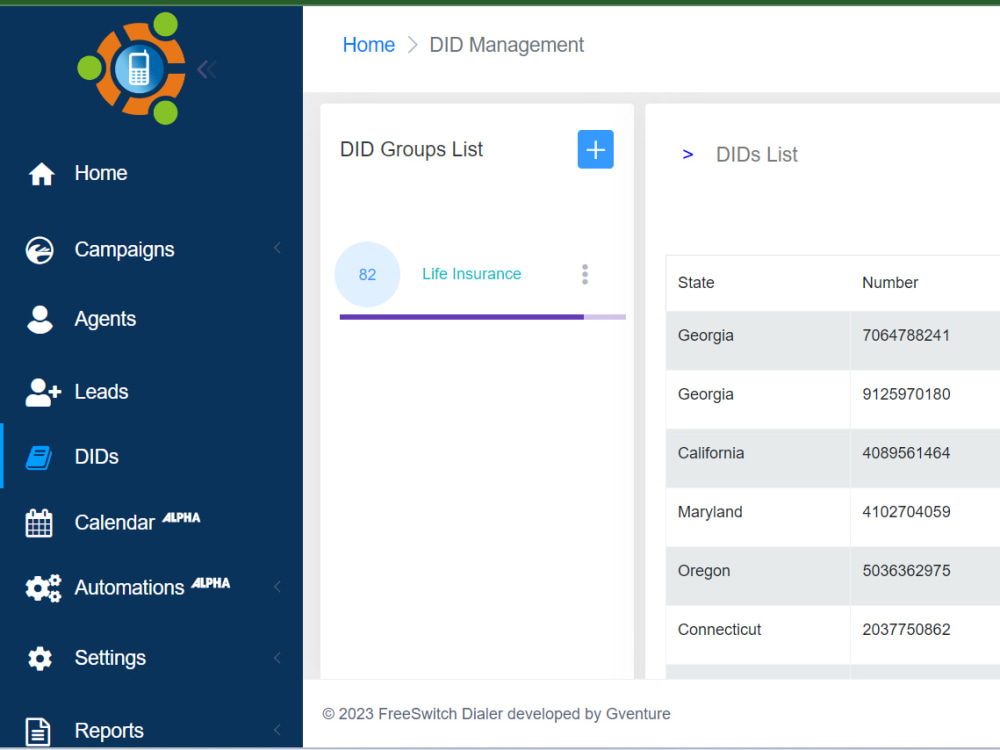Open the Calendar icon

pos(41,522)
